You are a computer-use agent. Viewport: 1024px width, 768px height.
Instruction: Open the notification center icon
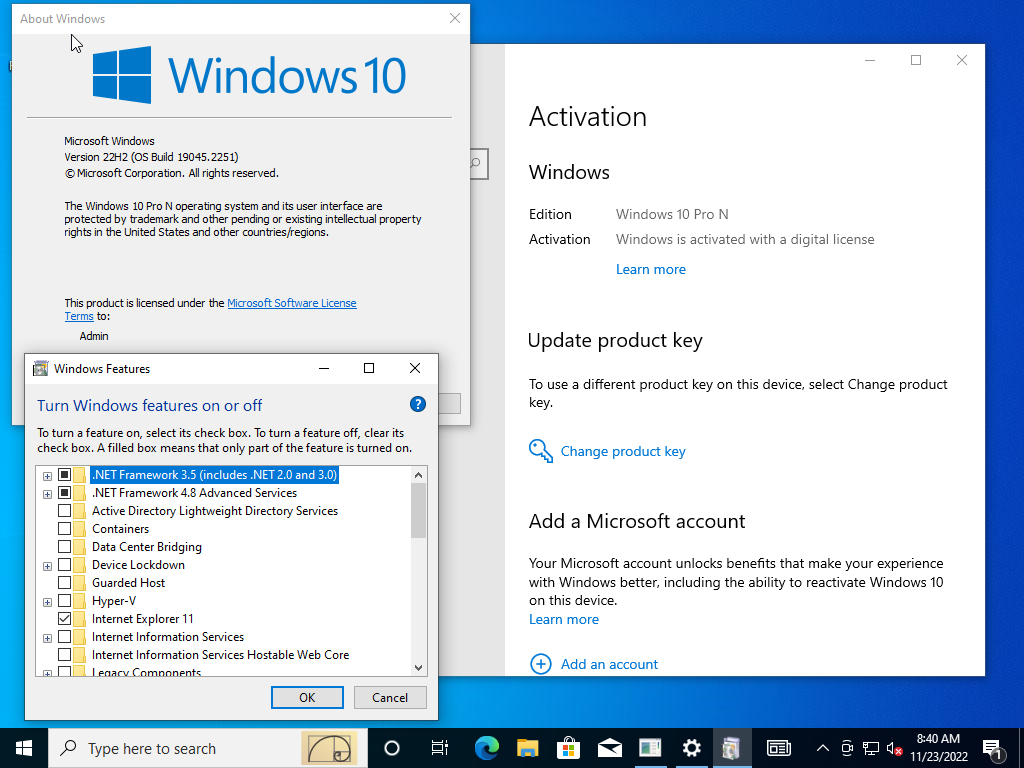tap(993, 748)
